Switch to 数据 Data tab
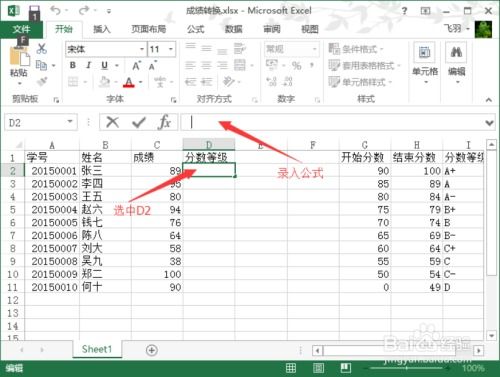Screen dimensions: 500x377 click(233, 29)
